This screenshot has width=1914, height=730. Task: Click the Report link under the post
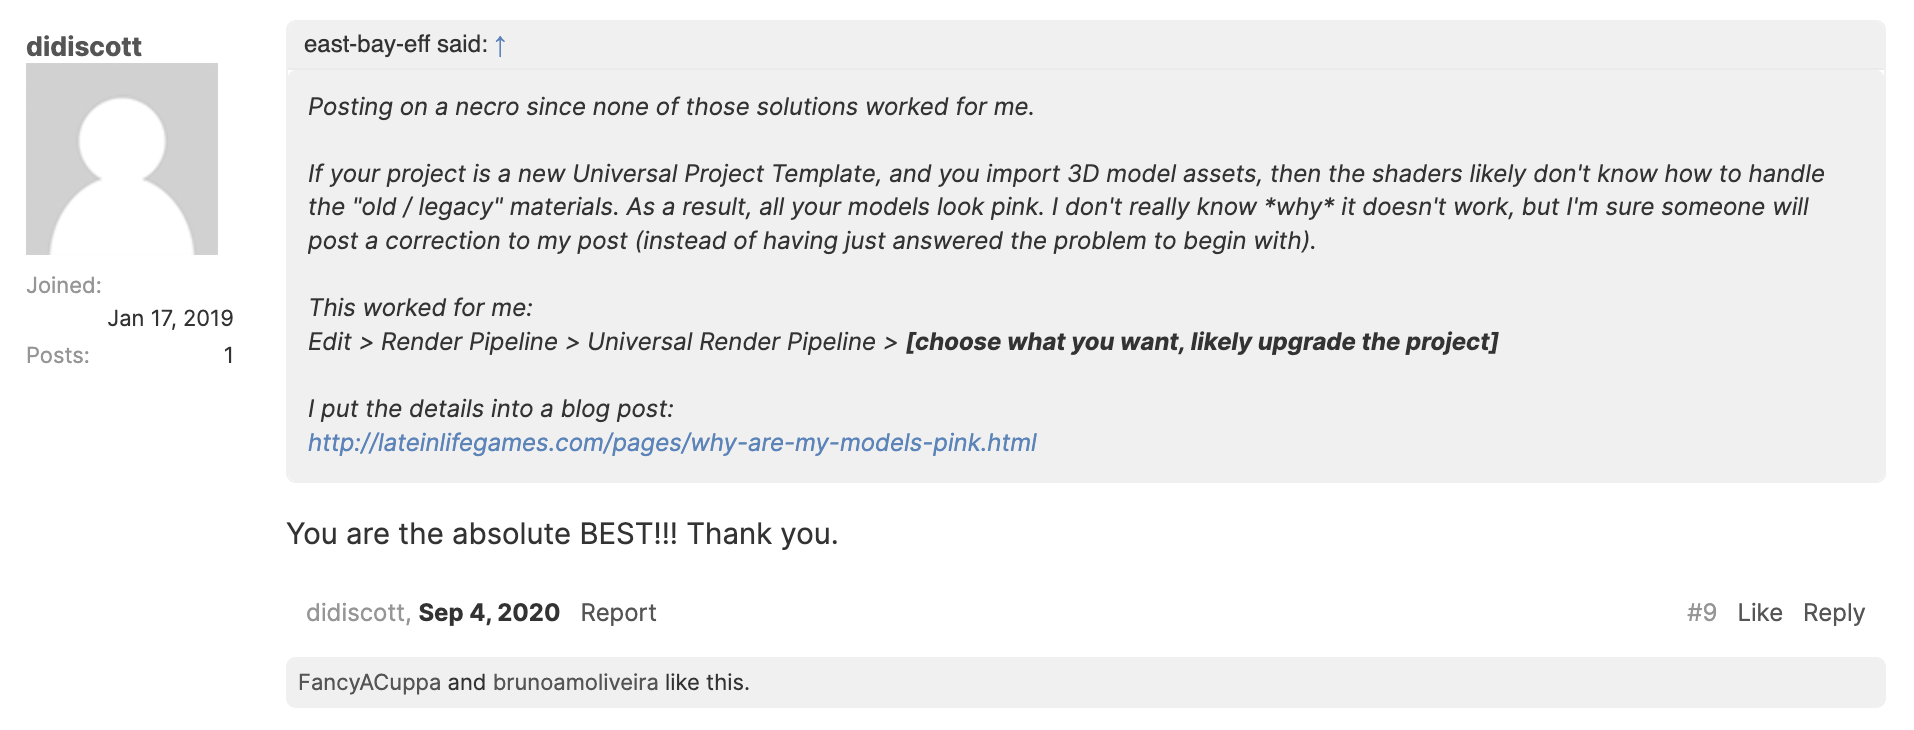pos(618,612)
